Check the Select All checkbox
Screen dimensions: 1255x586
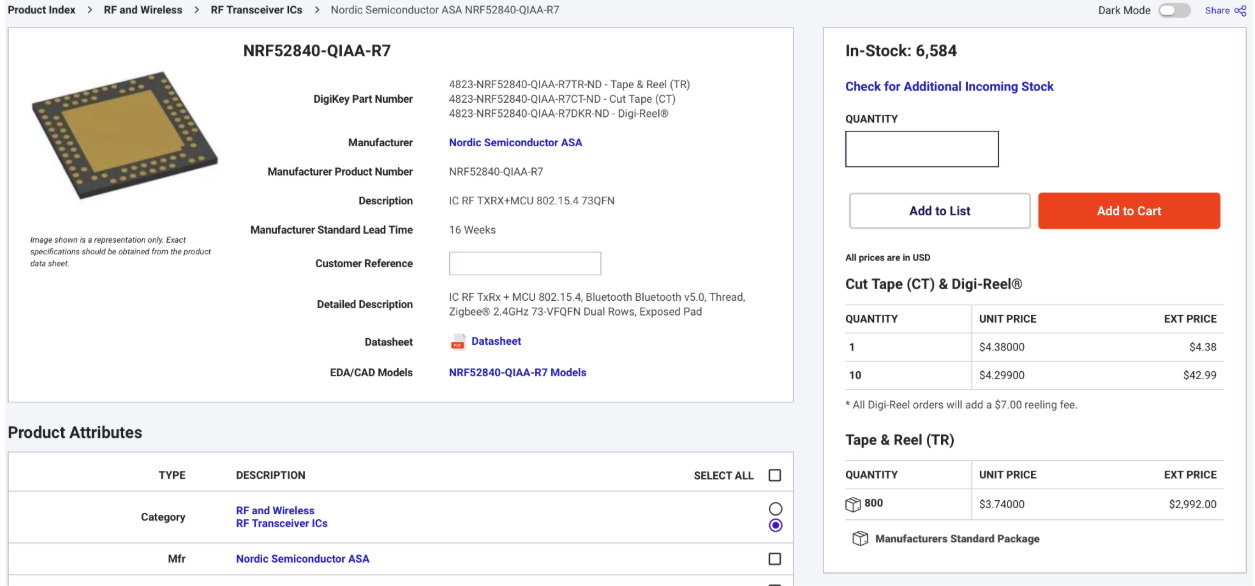click(775, 476)
